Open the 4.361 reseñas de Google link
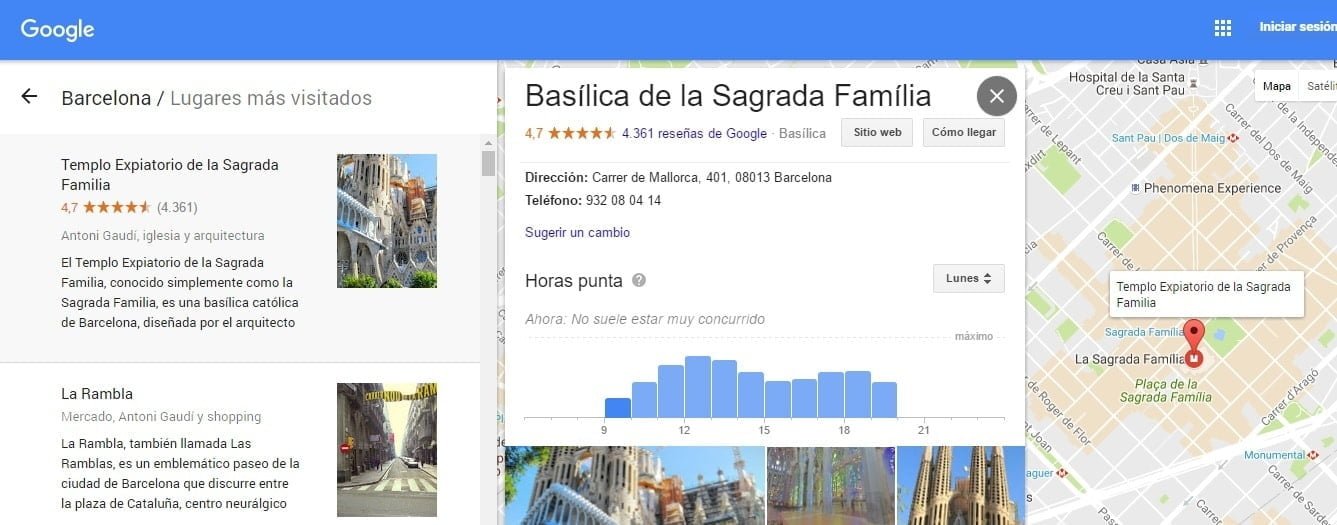 (694, 133)
